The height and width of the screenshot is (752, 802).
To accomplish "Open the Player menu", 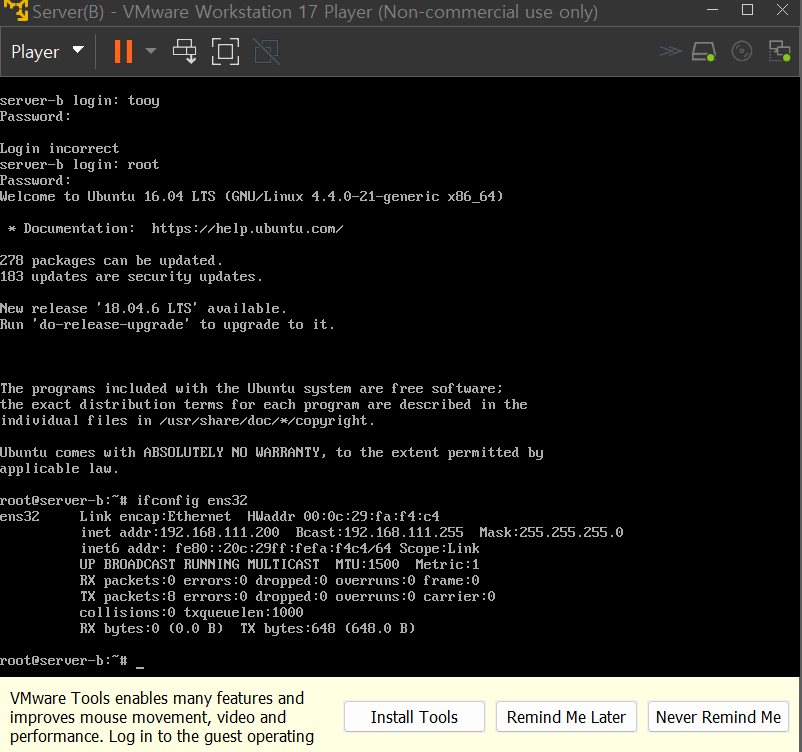I will click(x=47, y=51).
